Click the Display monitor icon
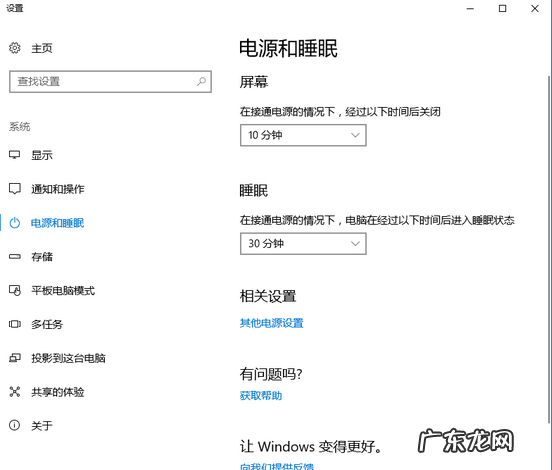This screenshot has width=552, height=470. pos(14,155)
